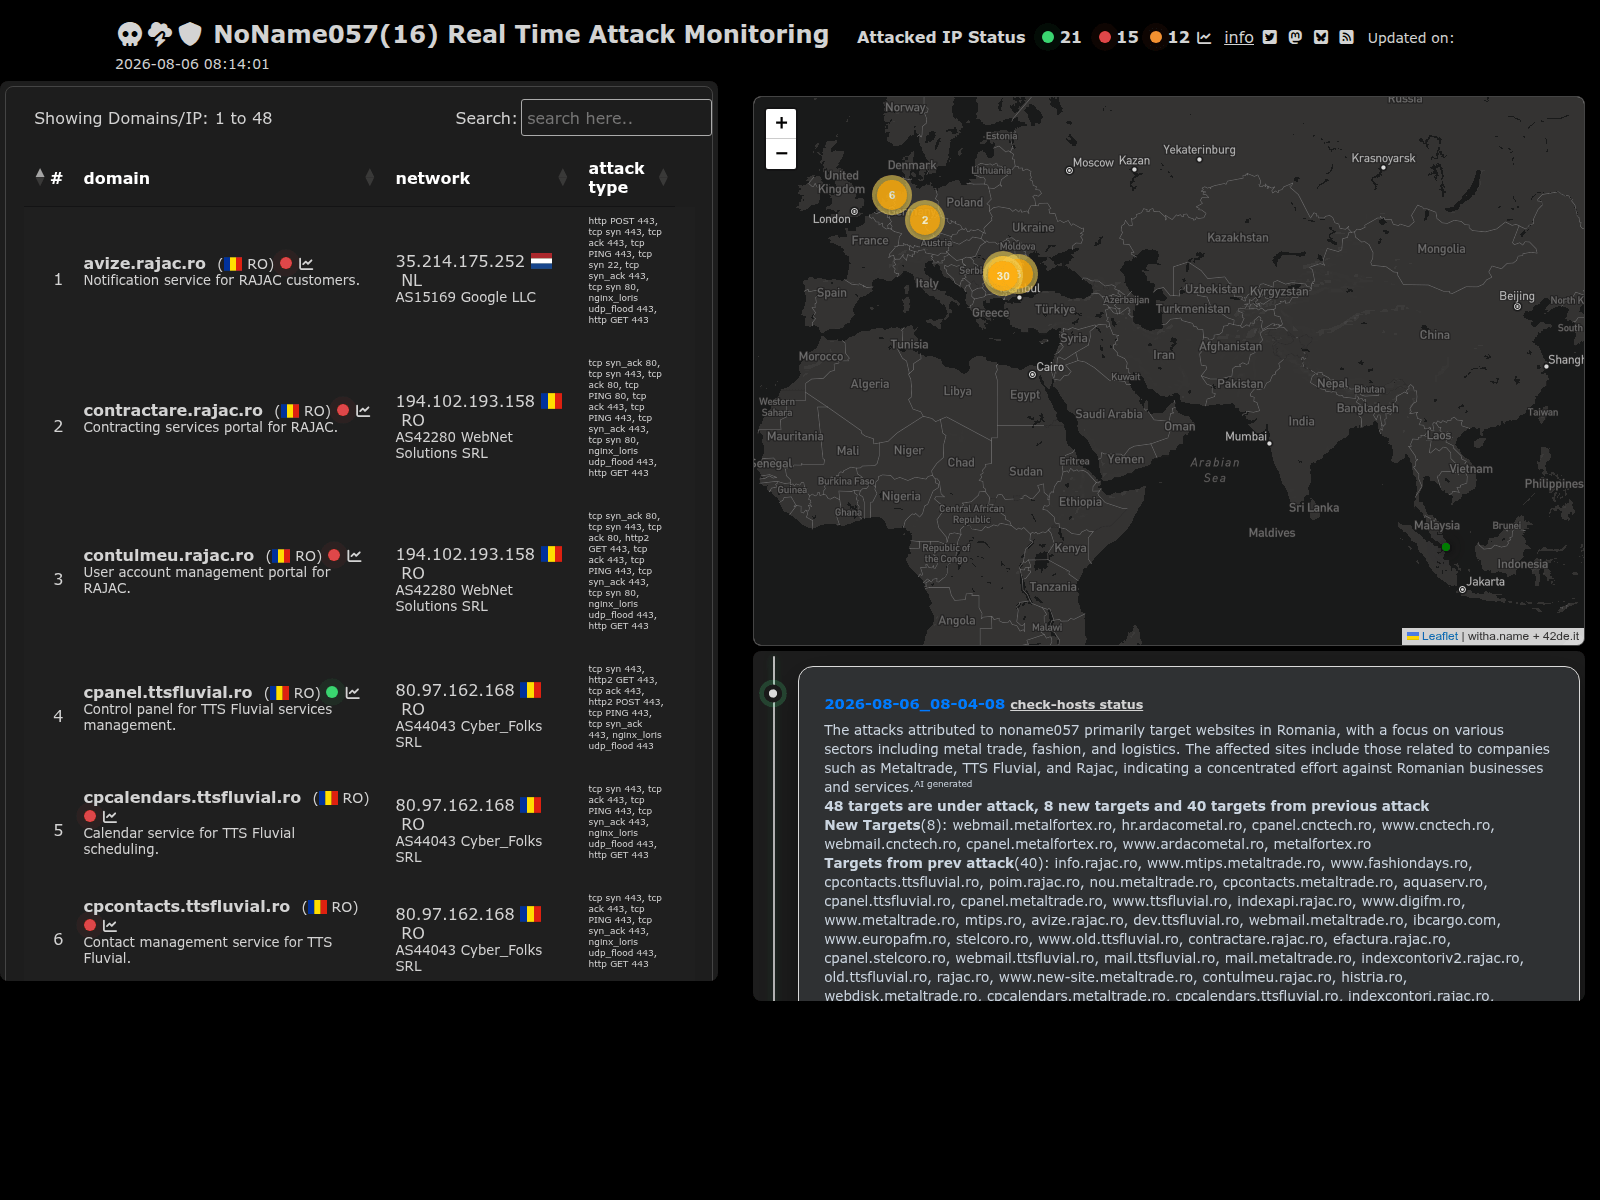Click the map cluster marker showing 6

click(892, 195)
